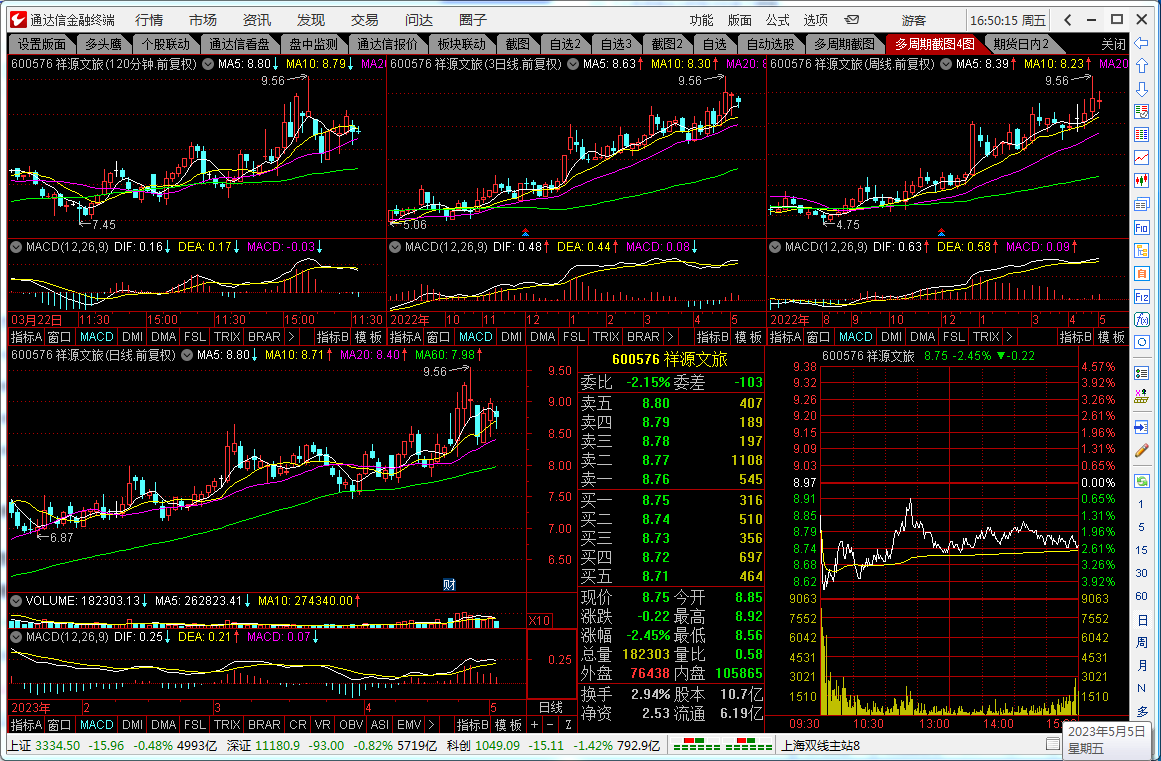Image resolution: width=1161 pixels, height=761 pixels.
Task: Expand dropdown beside 日线 chart title
Action: click(x=187, y=355)
